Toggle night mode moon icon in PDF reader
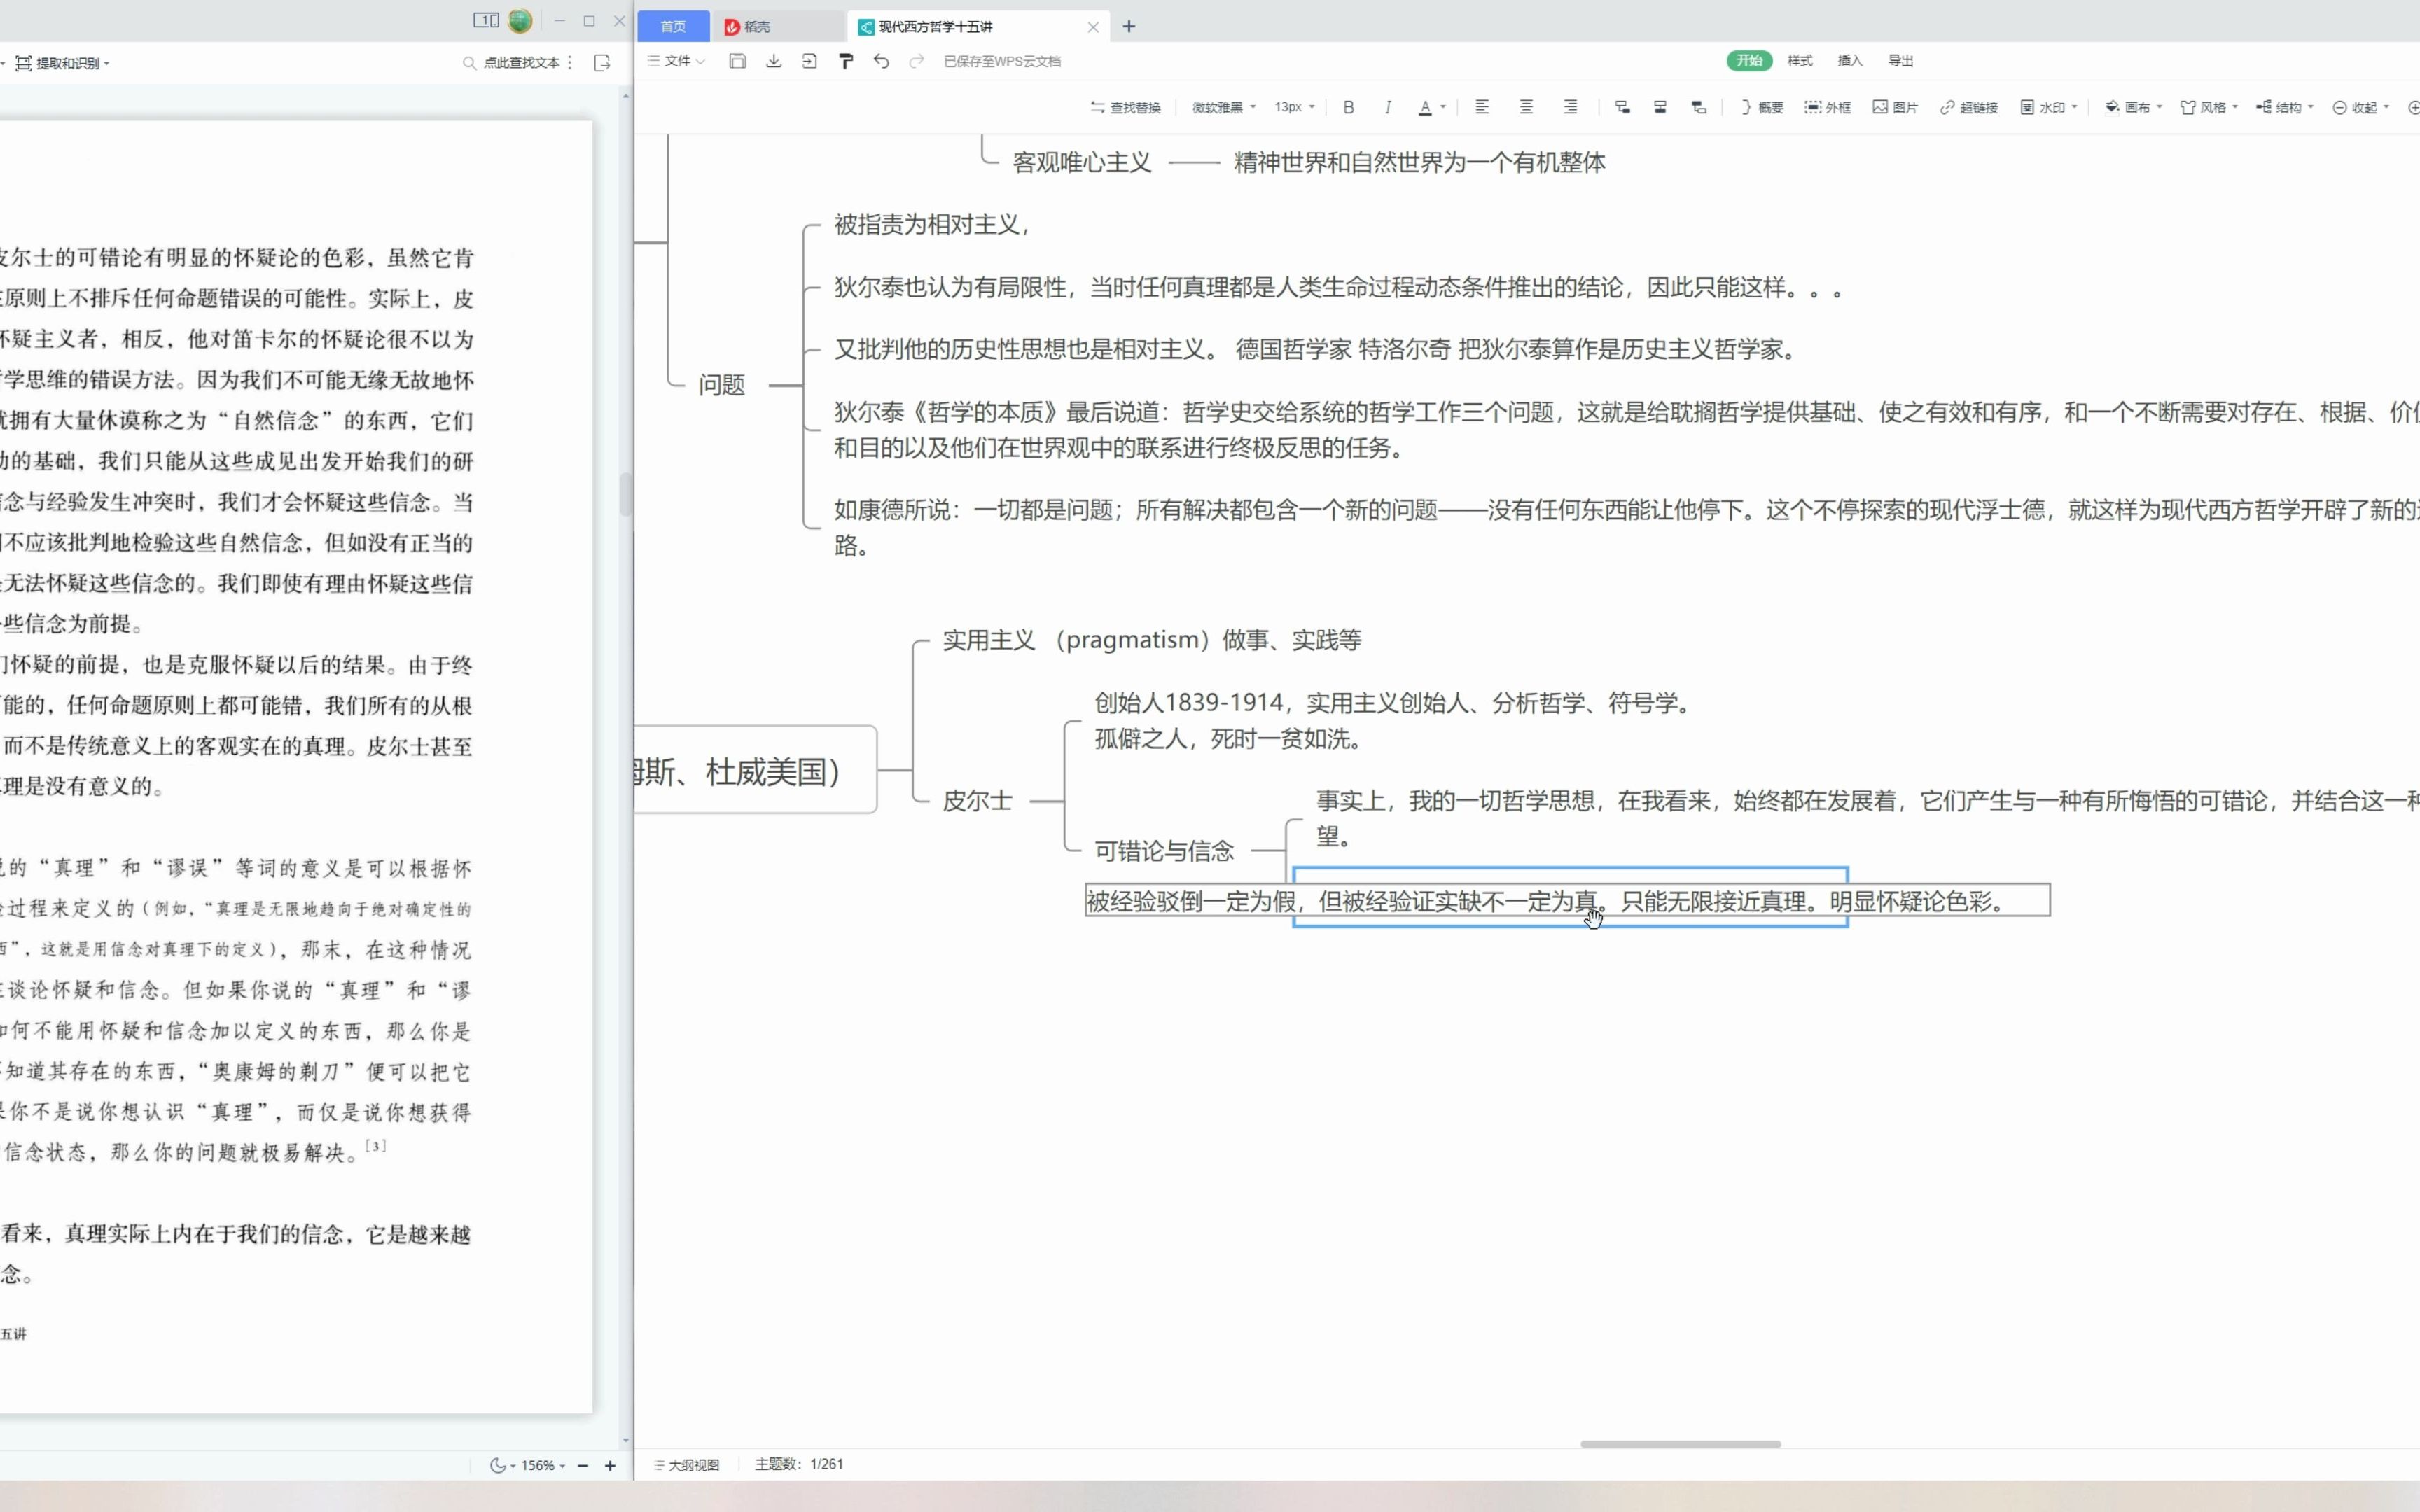This screenshot has height=1512, width=2420. [x=498, y=1465]
